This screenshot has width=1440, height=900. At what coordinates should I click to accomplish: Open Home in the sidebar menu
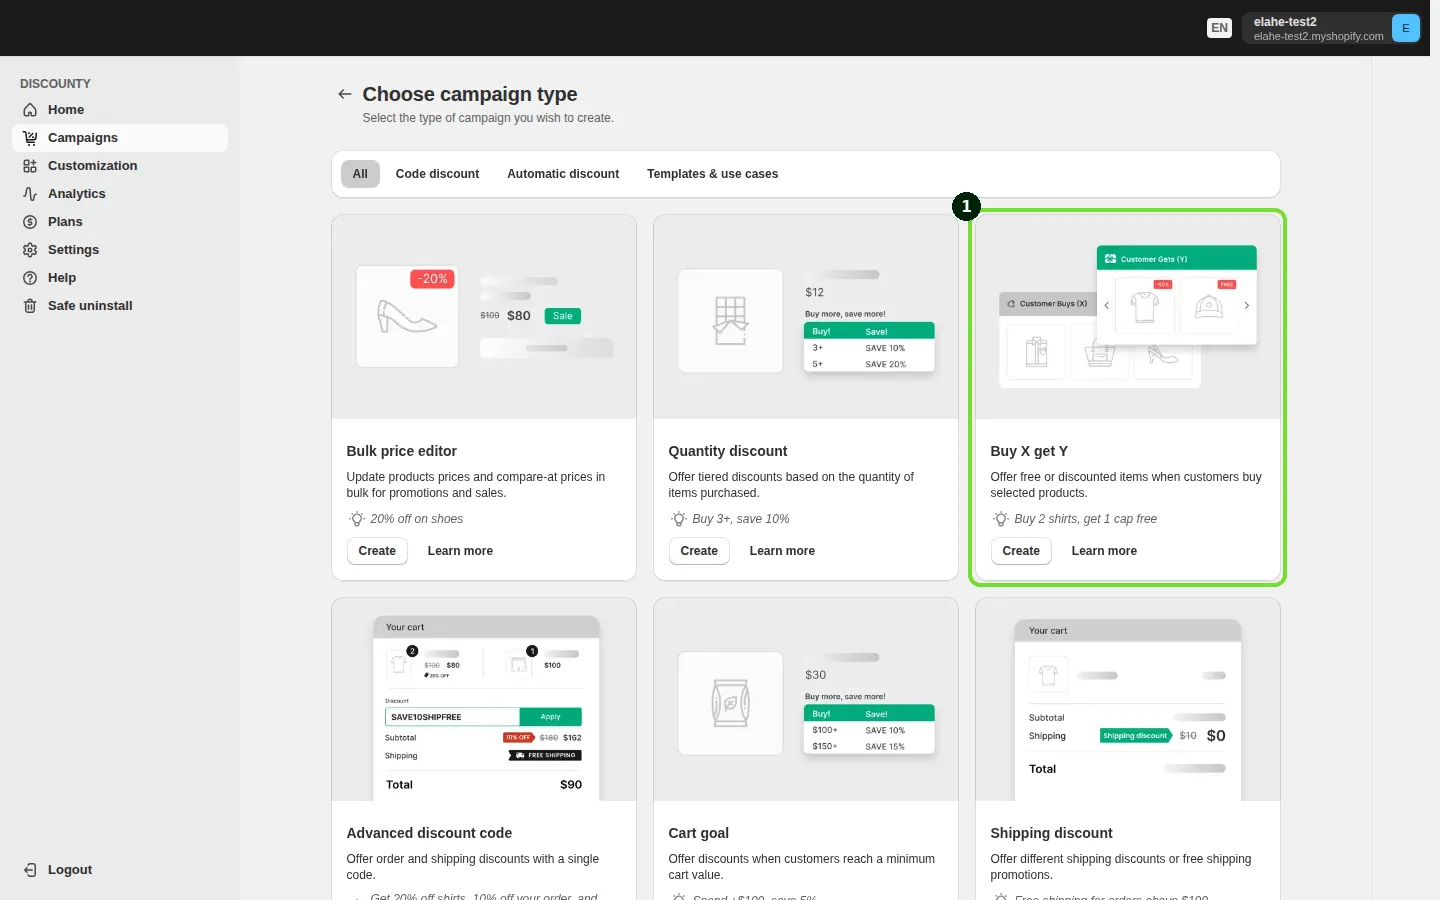[x=120, y=110]
